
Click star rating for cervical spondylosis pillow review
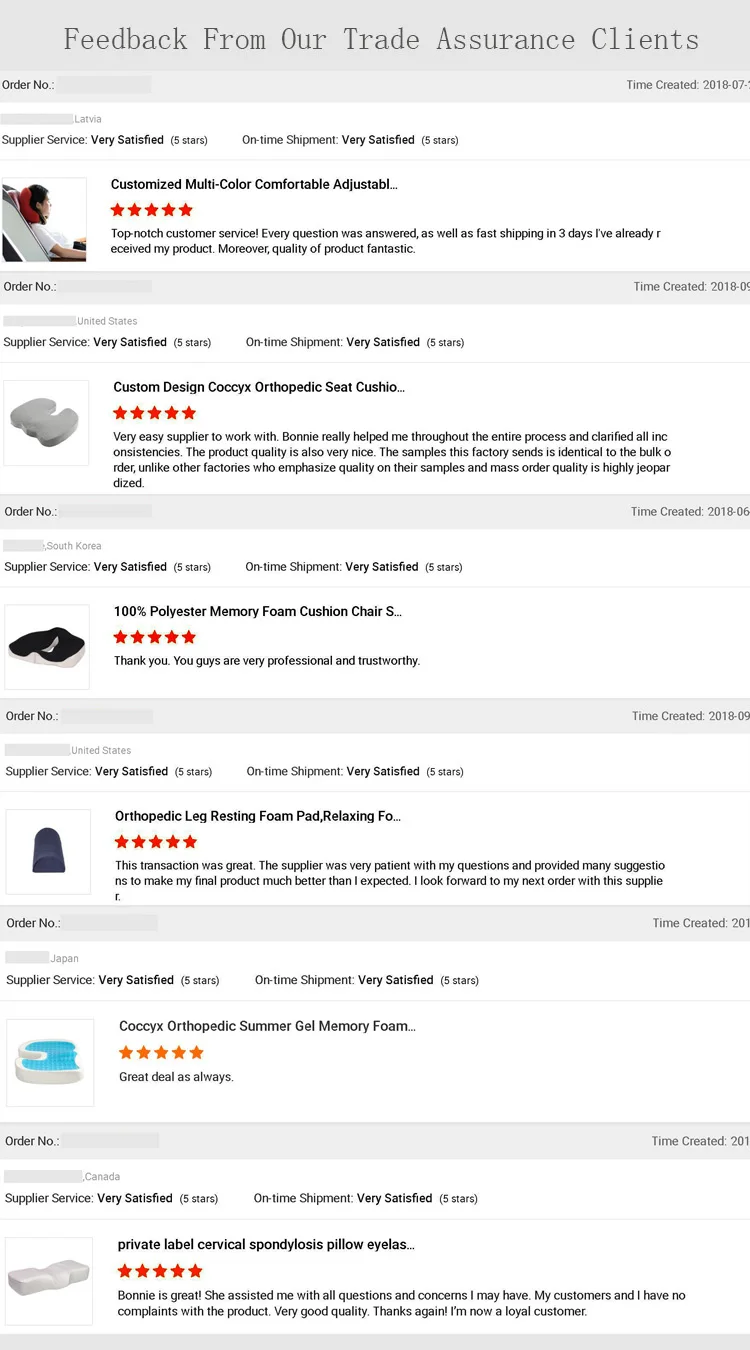160,1271
